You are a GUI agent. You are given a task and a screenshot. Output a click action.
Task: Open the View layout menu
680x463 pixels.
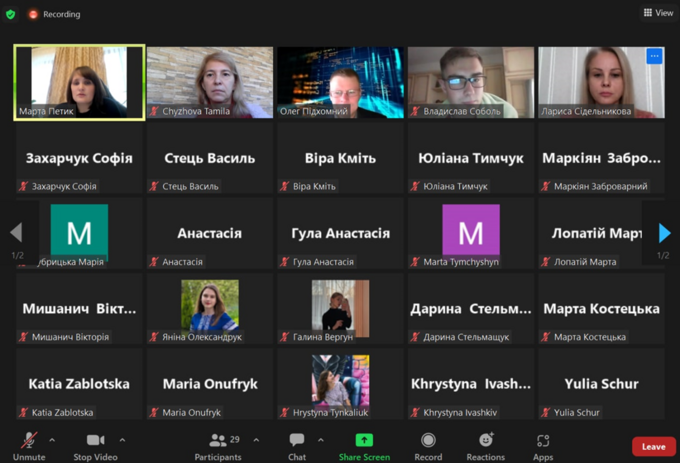coord(658,13)
